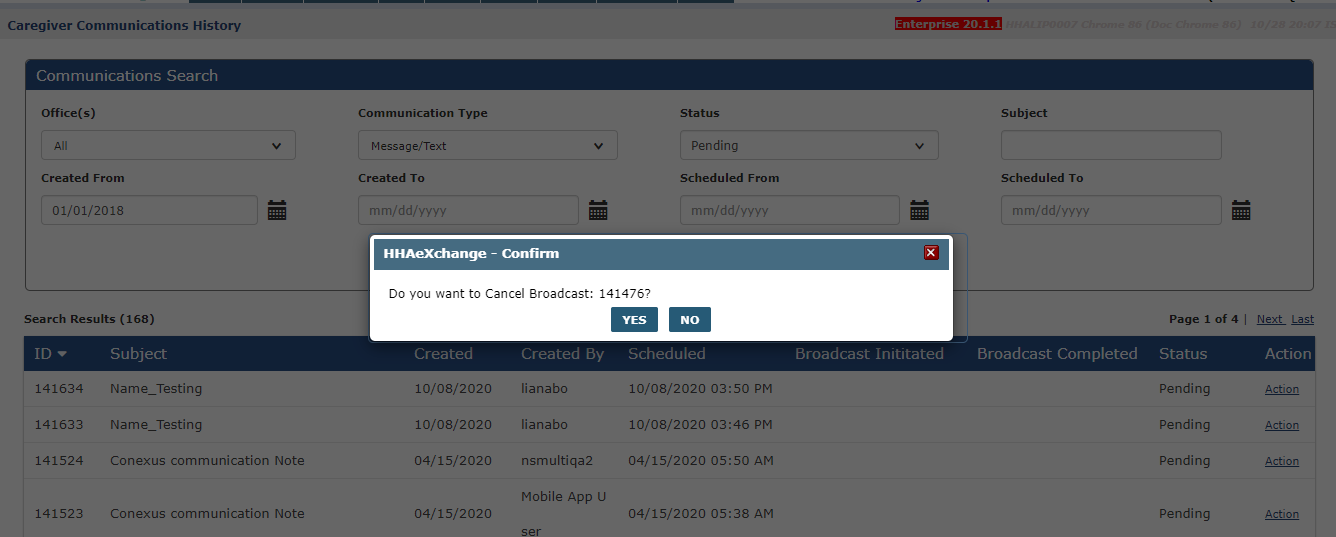Open the Scheduled To calendar picker
Viewport: 1336px width, 537px height.
pyautogui.click(x=1241, y=210)
